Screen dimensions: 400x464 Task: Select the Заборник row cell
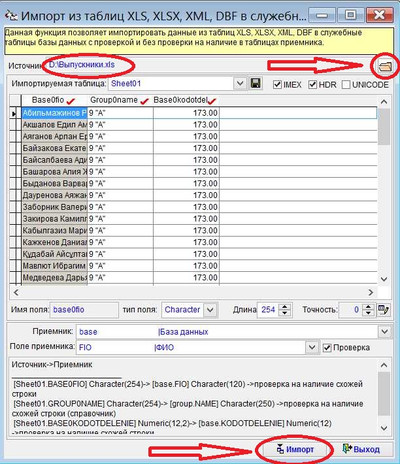click(54, 207)
